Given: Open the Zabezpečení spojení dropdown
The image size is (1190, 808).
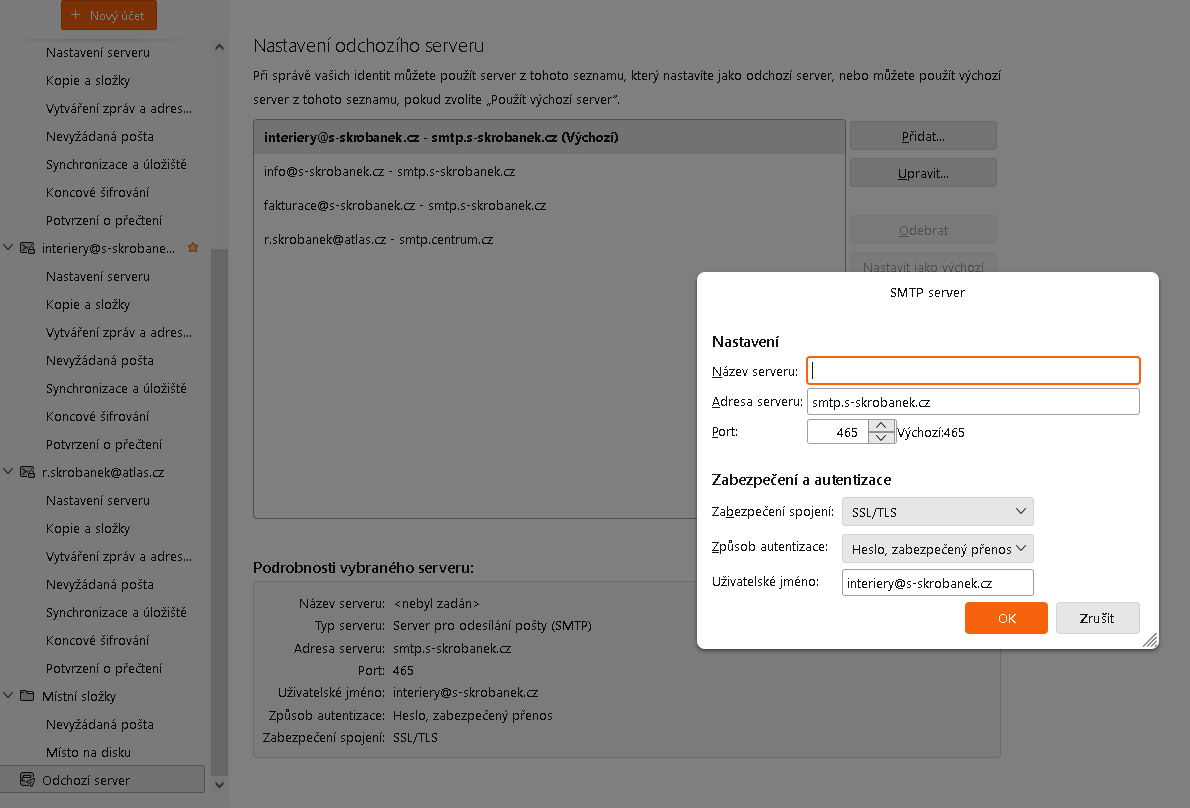Looking at the screenshot, I should point(937,512).
